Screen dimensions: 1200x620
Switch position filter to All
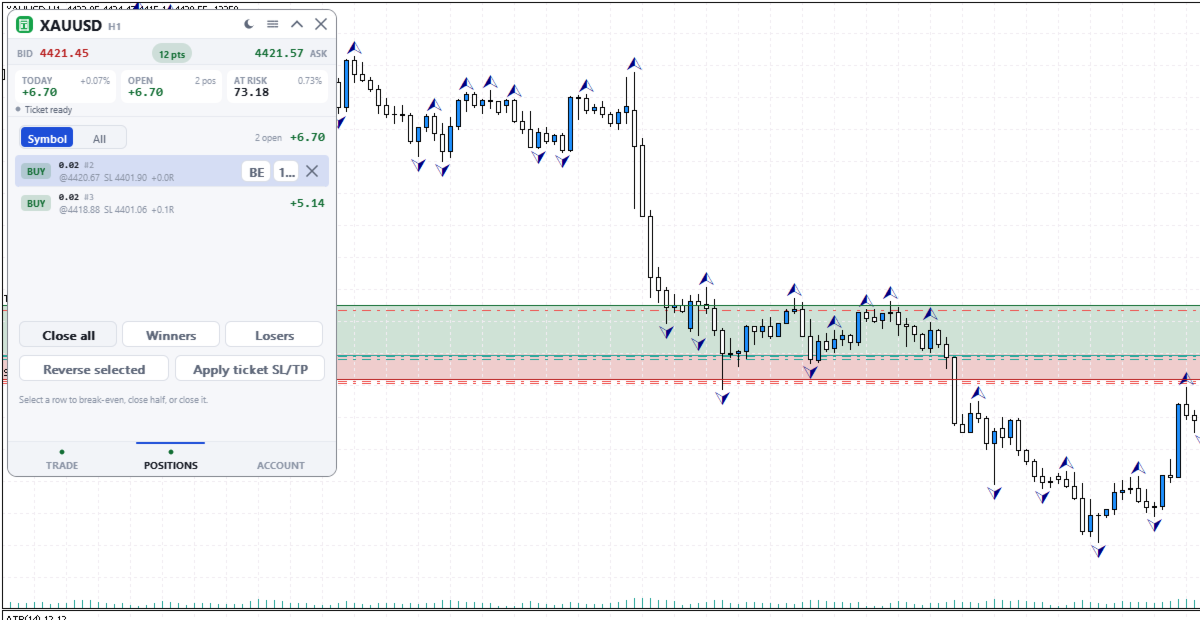coord(99,139)
